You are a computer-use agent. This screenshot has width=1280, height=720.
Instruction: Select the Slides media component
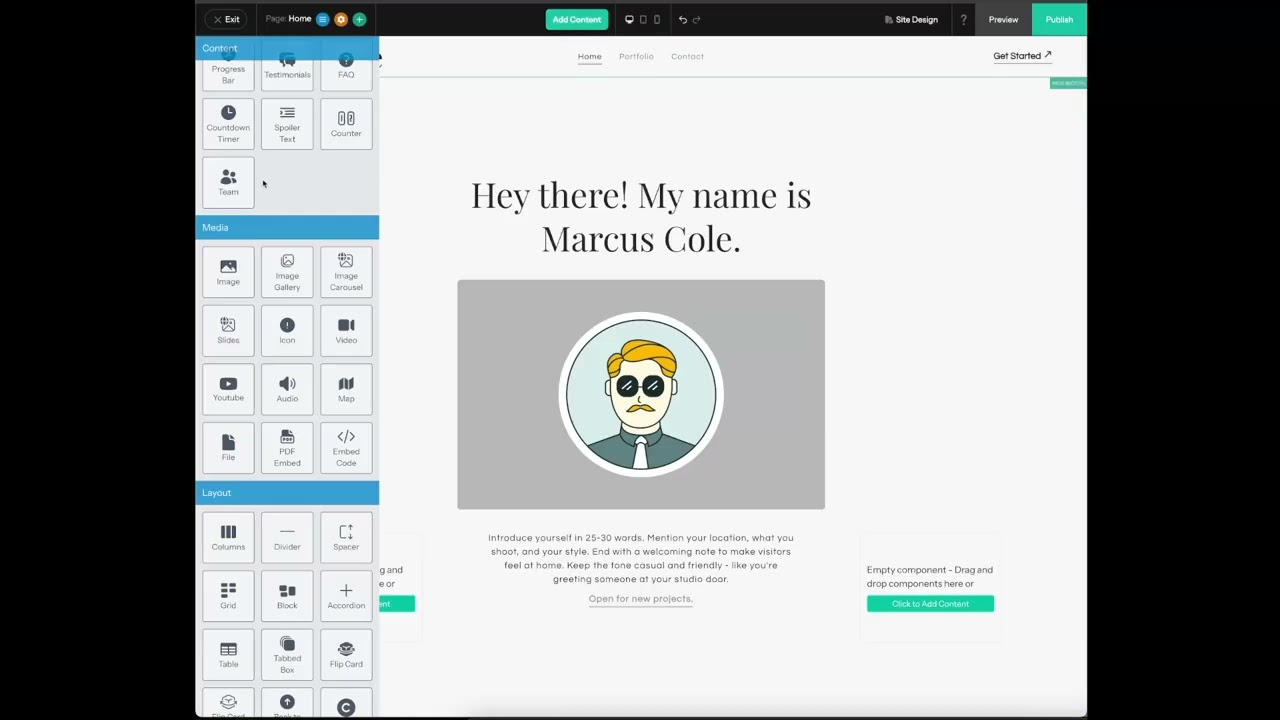tap(228, 331)
